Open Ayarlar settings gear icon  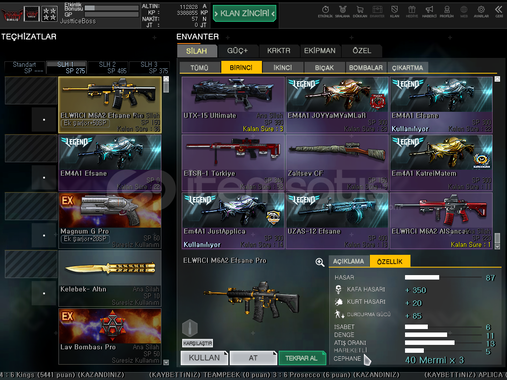pos(481,11)
